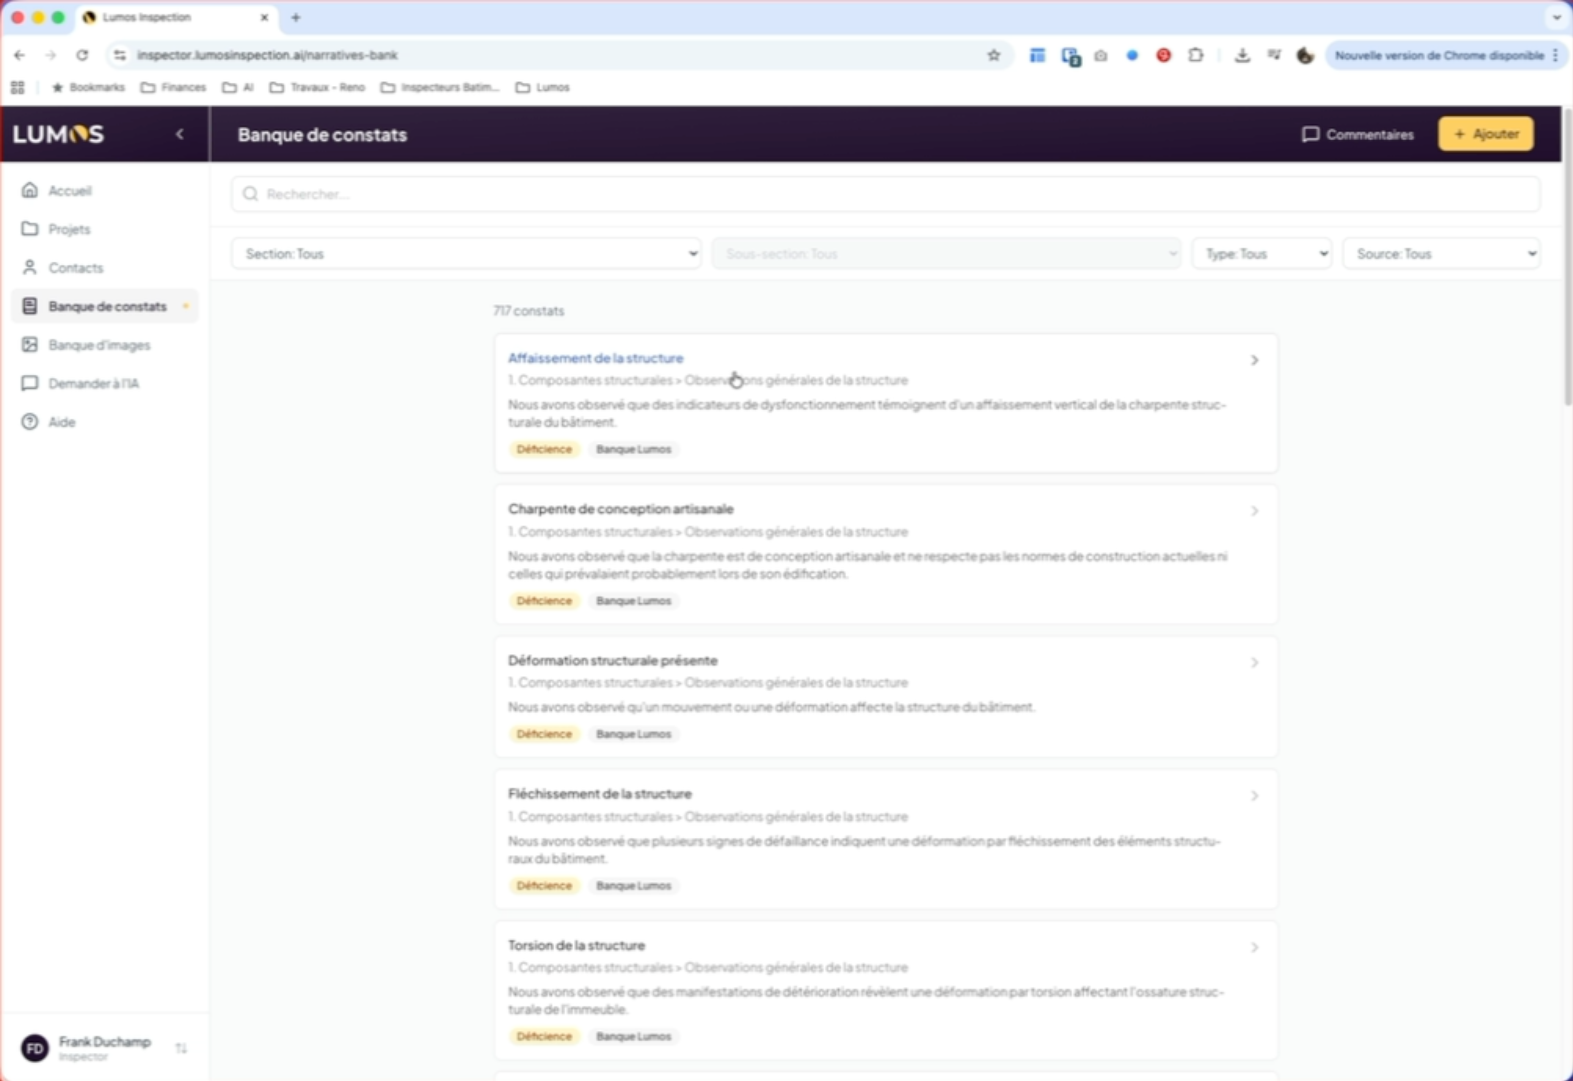Screen dimensions: 1573x1081
Task: Open Demander à l'IA chat
Action: click(93, 384)
